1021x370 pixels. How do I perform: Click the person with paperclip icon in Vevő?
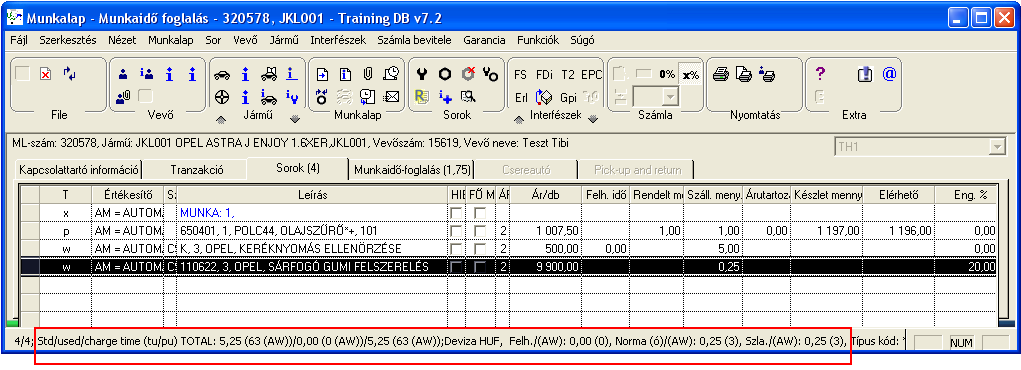122,97
